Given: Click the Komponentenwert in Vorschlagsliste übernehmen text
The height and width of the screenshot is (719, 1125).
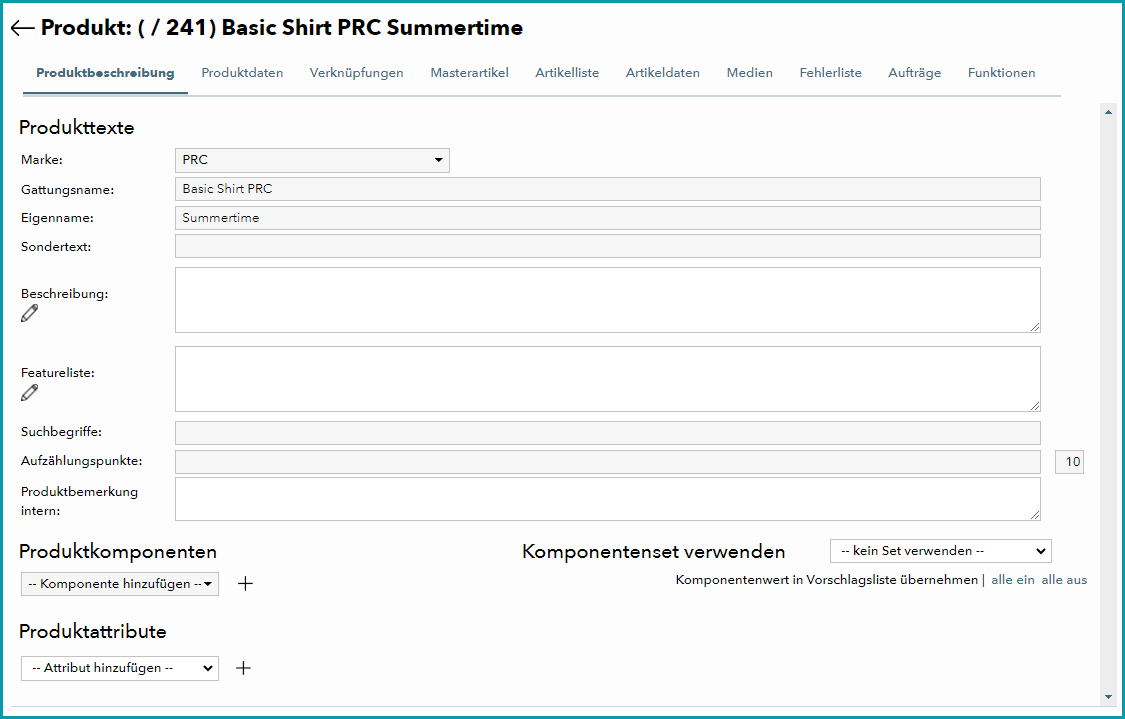Looking at the screenshot, I should (827, 580).
